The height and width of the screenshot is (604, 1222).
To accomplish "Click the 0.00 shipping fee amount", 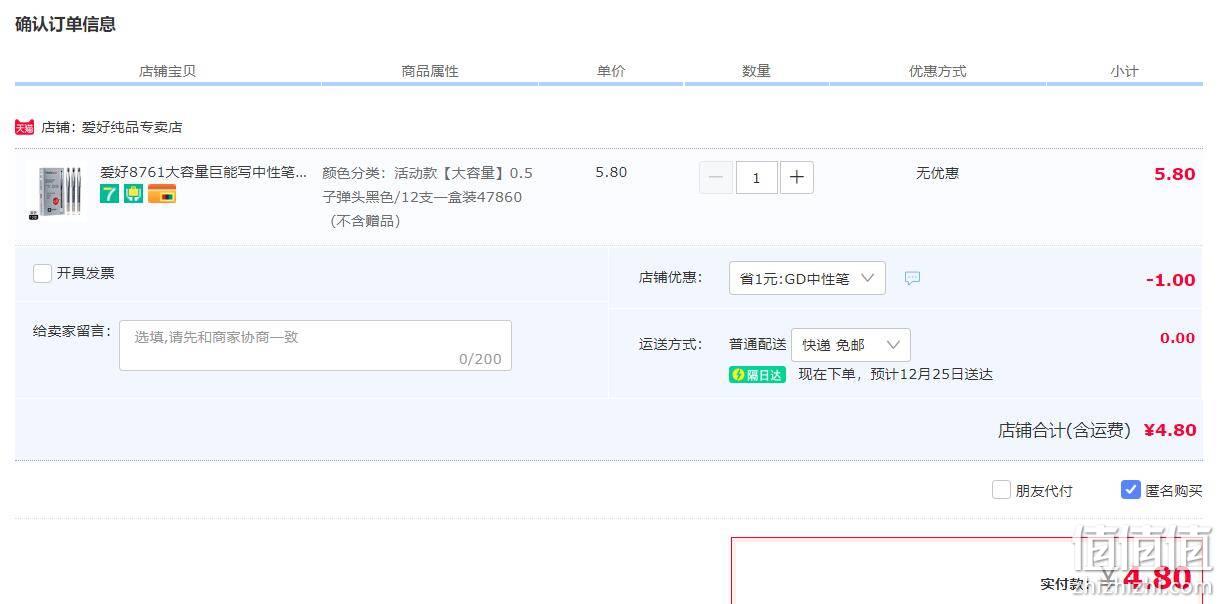I will 1178,338.
